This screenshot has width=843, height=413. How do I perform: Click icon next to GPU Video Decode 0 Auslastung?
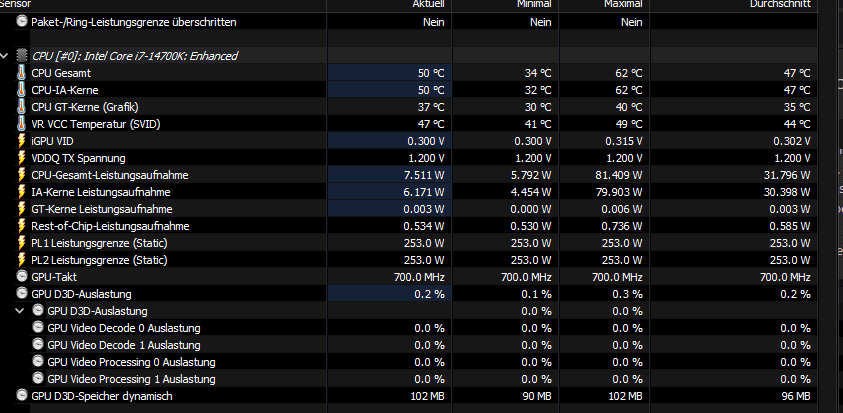click(x=38, y=328)
